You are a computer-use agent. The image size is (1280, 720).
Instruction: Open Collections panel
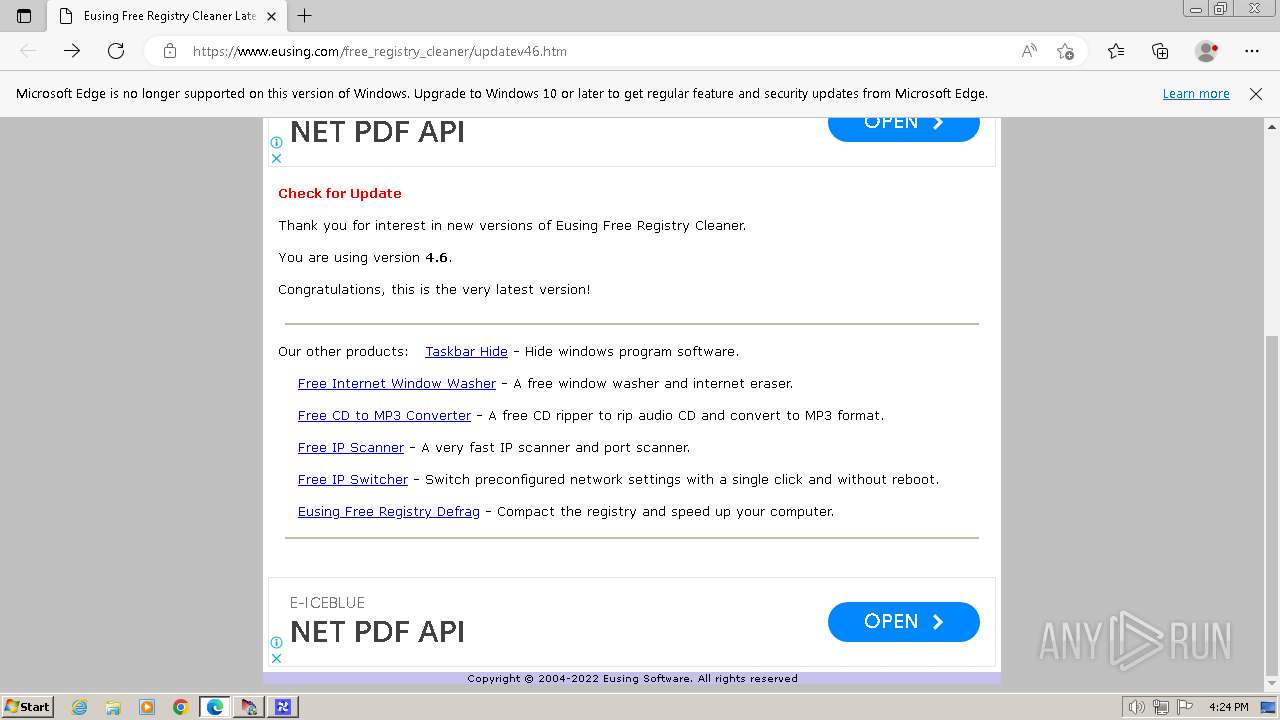click(x=1160, y=51)
